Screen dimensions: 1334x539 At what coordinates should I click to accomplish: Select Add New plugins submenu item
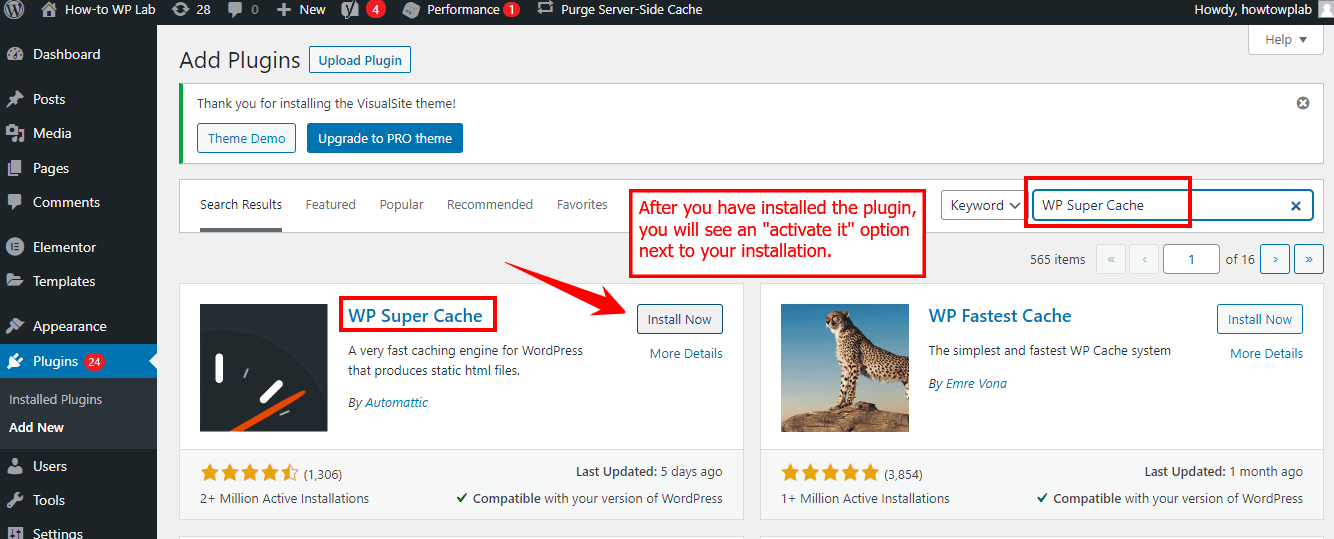point(37,427)
